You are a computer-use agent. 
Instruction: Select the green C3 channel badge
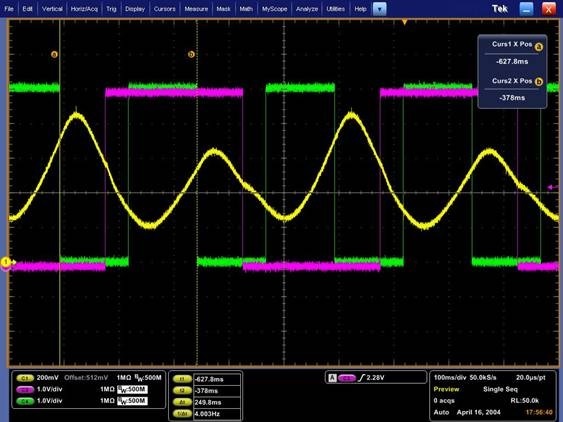(25, 401)
